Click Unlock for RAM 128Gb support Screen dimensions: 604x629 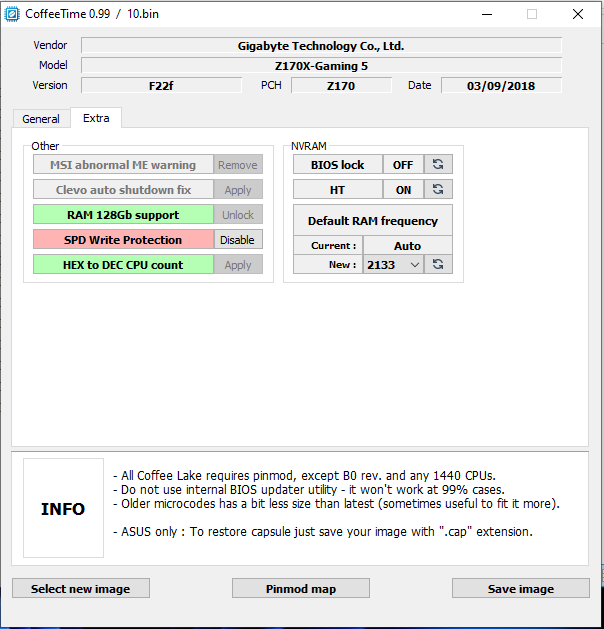238,215
